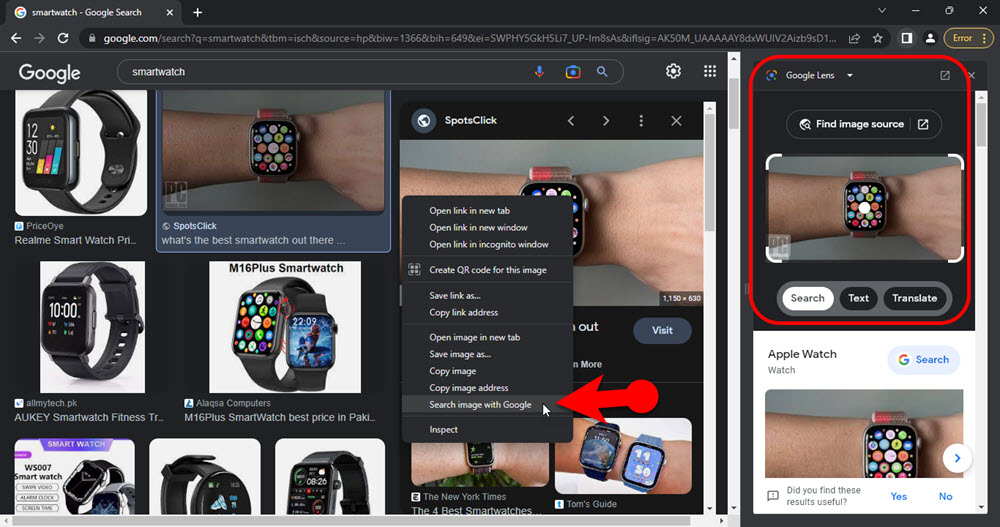Screen dimensions: 1000x527
Task: Go back to the previous page
Action: tap(16, 38)
